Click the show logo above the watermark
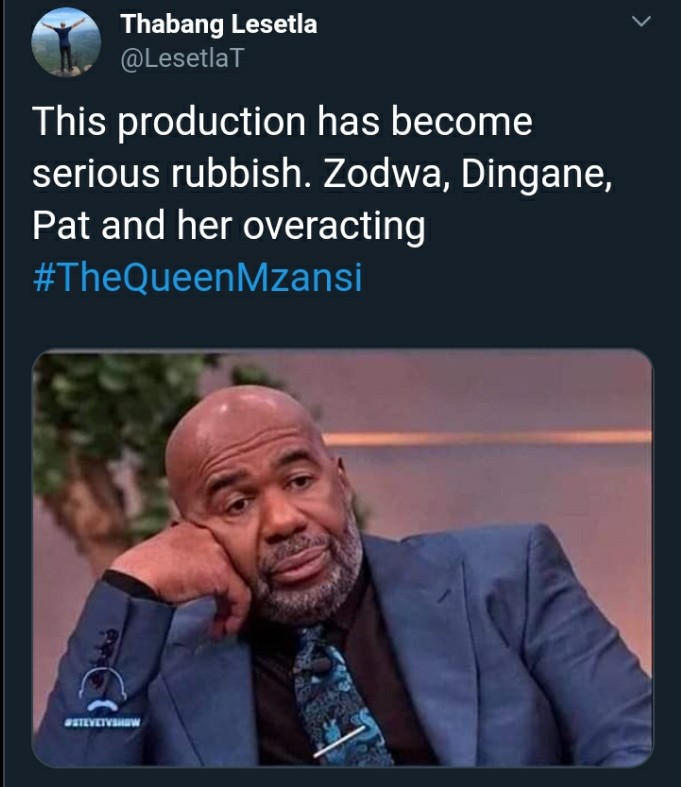Screen dimensions: 681x787 click(103, 688)
